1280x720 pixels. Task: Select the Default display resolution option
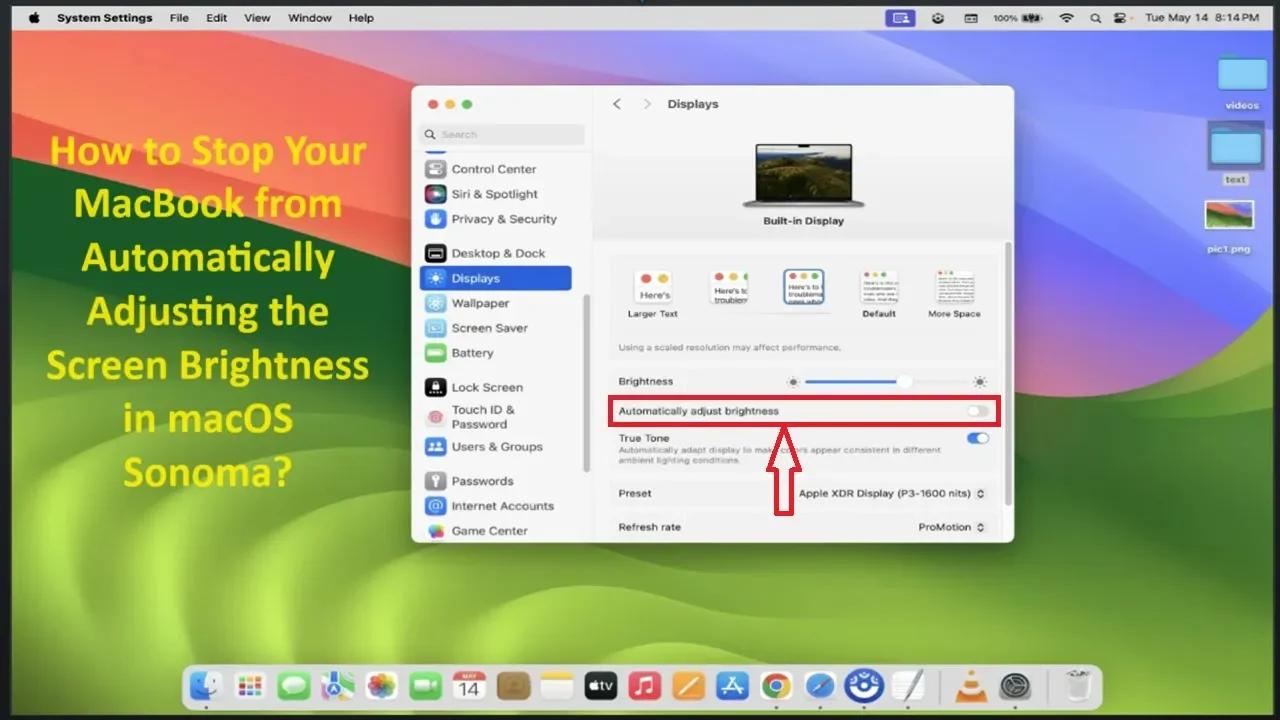[878, 288]
